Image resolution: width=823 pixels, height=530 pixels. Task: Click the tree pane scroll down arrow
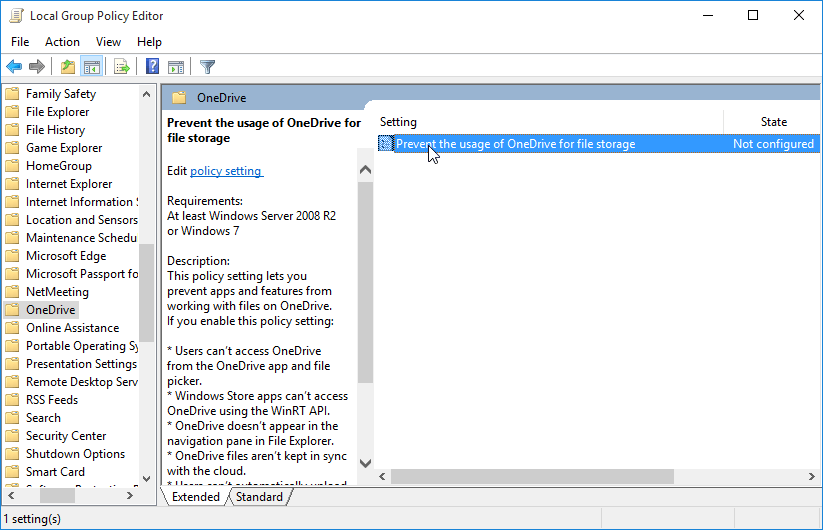pyautogui.click(x=147, y=479)
